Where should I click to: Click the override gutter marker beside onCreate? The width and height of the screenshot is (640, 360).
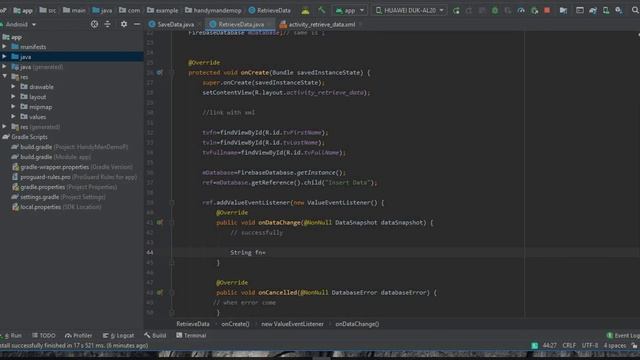click(160, 72)
